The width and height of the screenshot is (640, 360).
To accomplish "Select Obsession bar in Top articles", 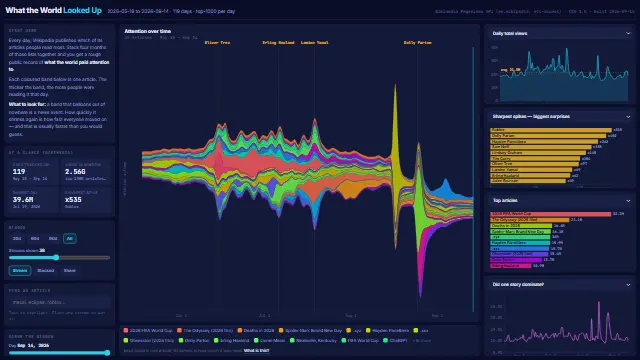I will tap(519, 254).
